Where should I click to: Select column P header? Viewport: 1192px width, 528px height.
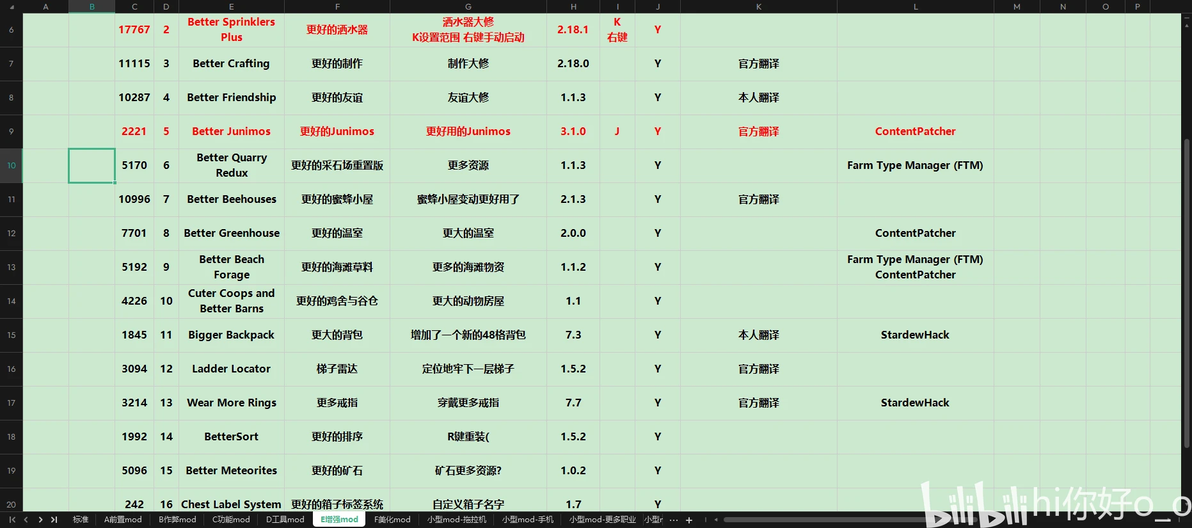click(1137, 6)
